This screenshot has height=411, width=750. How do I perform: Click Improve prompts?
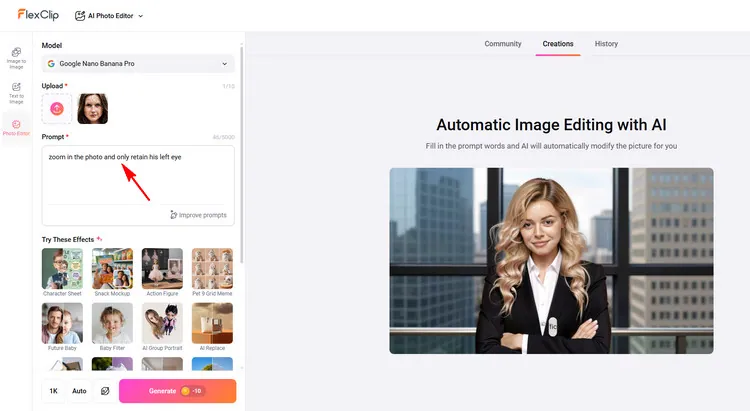click(198, 215)
